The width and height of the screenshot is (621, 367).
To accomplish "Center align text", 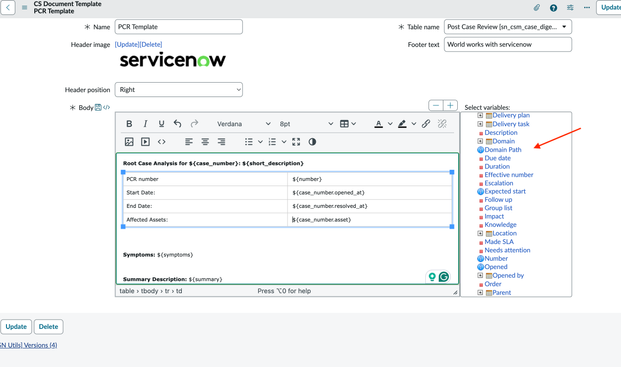I will (205, 142).
